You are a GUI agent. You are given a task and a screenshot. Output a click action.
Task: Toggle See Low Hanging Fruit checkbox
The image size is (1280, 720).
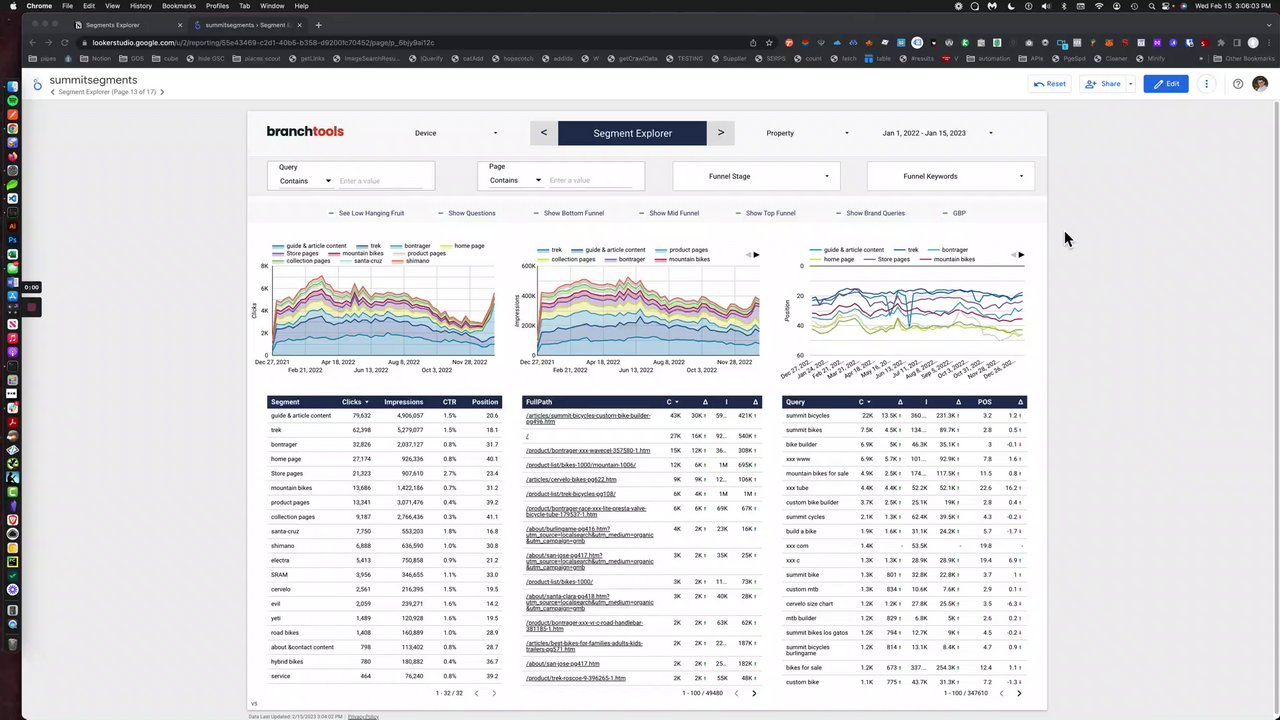(332, 213)
